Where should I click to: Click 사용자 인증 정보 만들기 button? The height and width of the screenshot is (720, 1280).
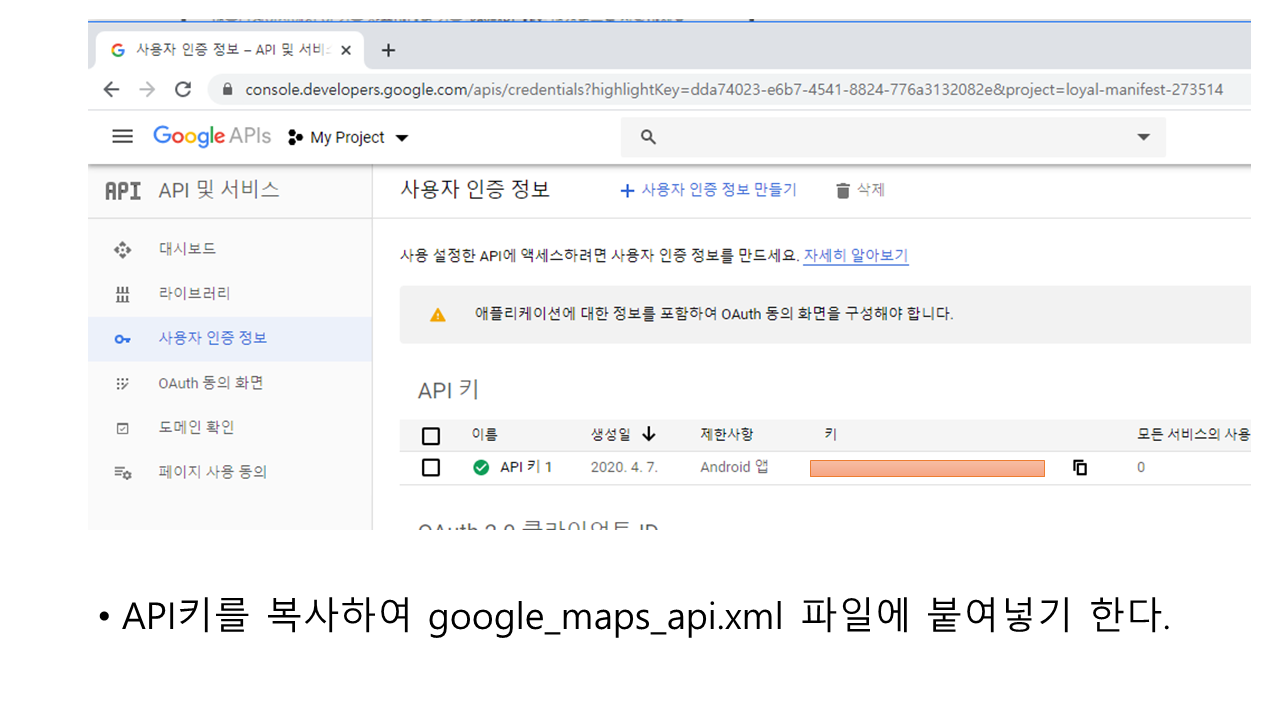click(x=708, y=190)
